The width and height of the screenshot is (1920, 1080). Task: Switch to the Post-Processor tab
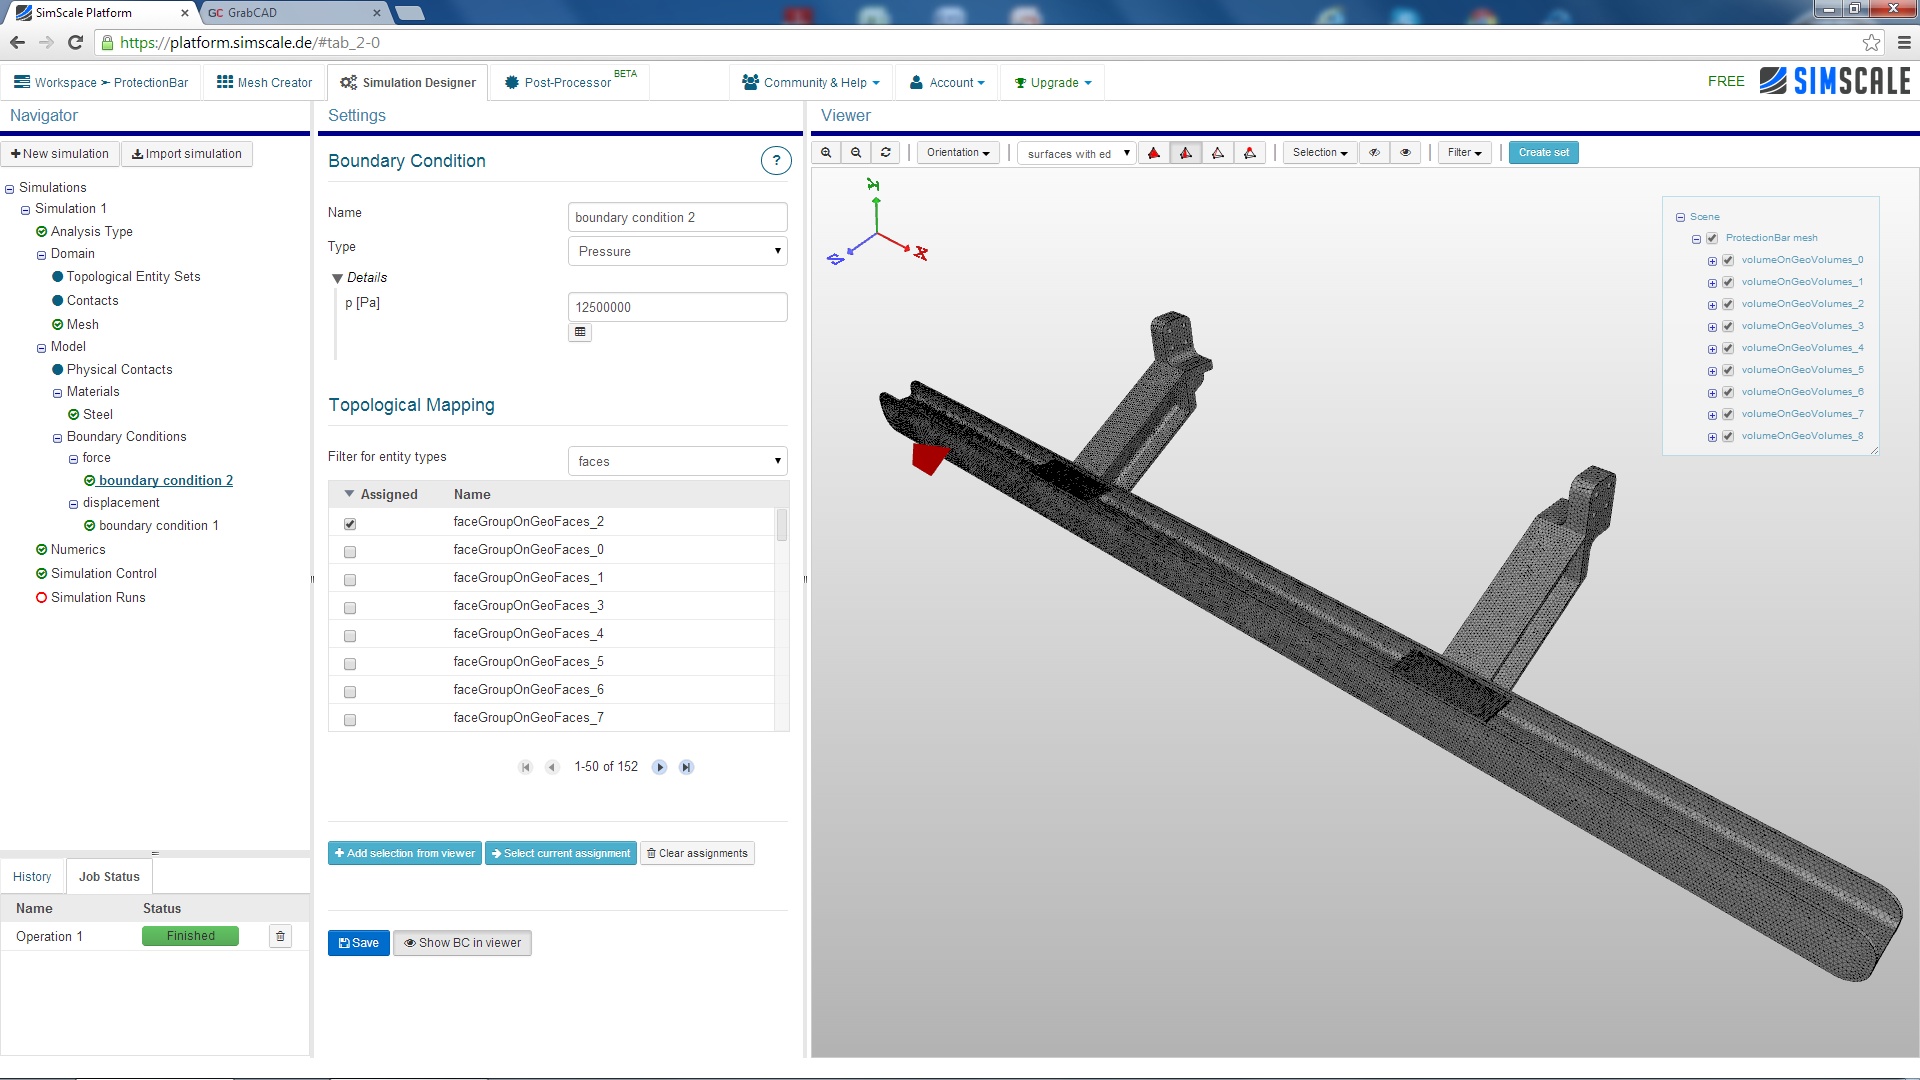[x=571, y=83]
